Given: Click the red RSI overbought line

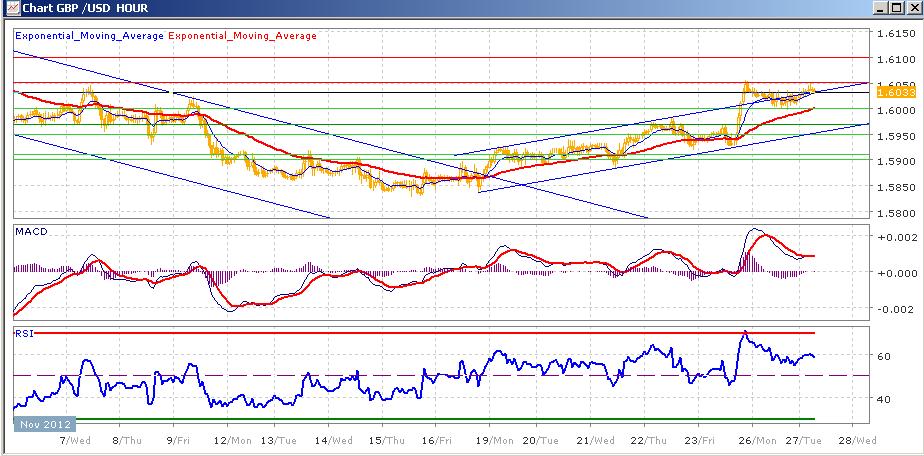Looking at the screenshot, I should click(x=414, y=333).
